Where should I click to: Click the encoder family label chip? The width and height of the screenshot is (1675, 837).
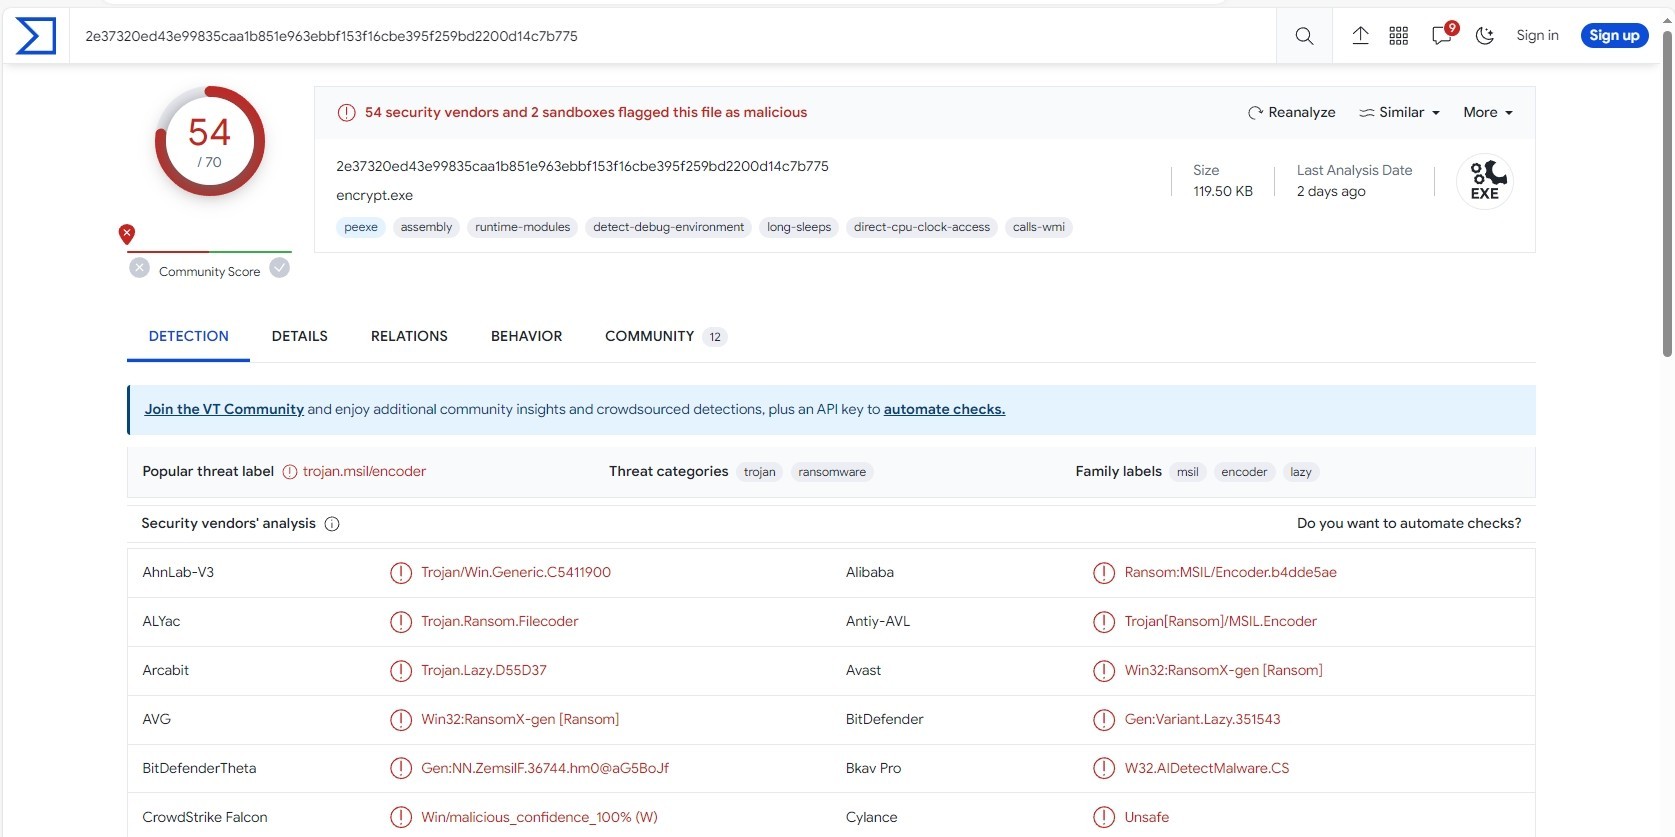click(x=1244, y=472)
